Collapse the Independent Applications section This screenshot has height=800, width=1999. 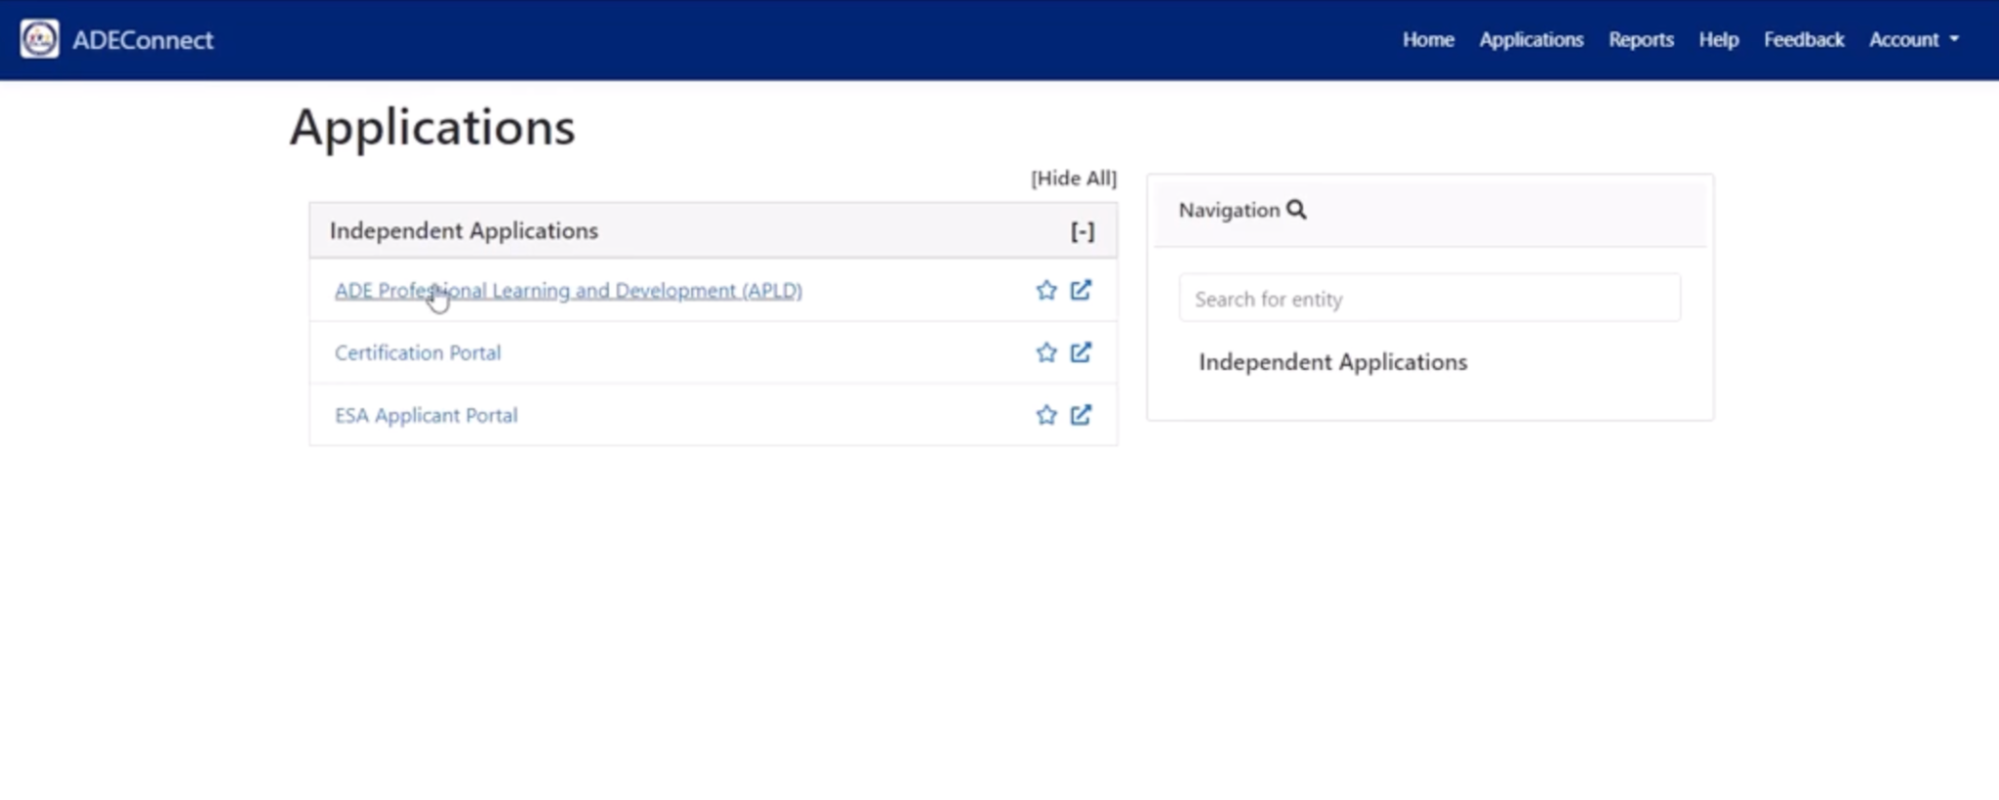pos(1082,232)
